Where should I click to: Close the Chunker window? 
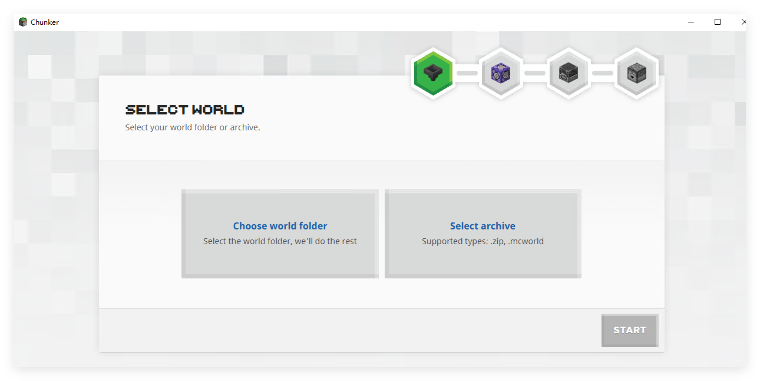(x=743, y=22)
